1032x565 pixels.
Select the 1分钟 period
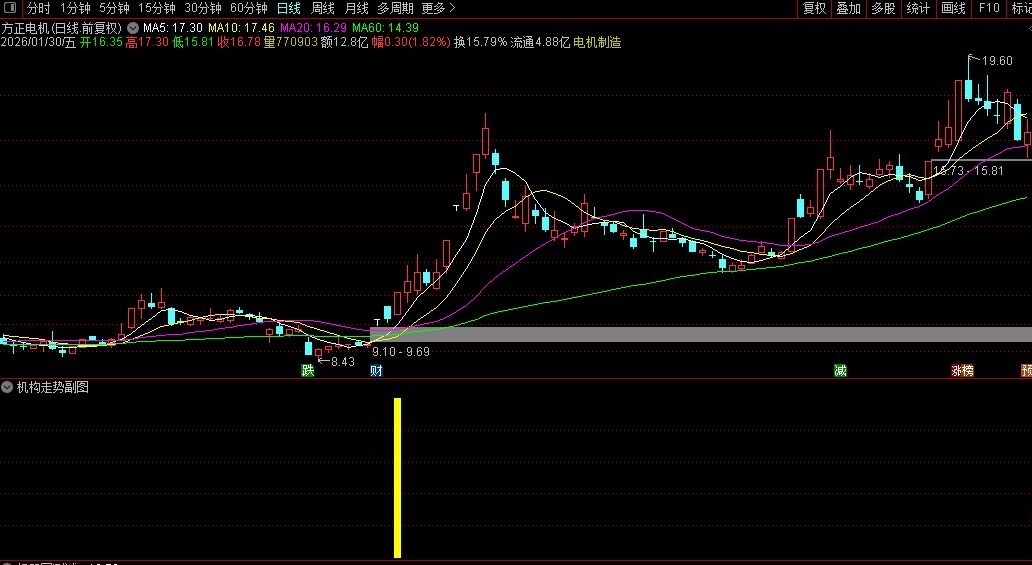pos(75,8)
